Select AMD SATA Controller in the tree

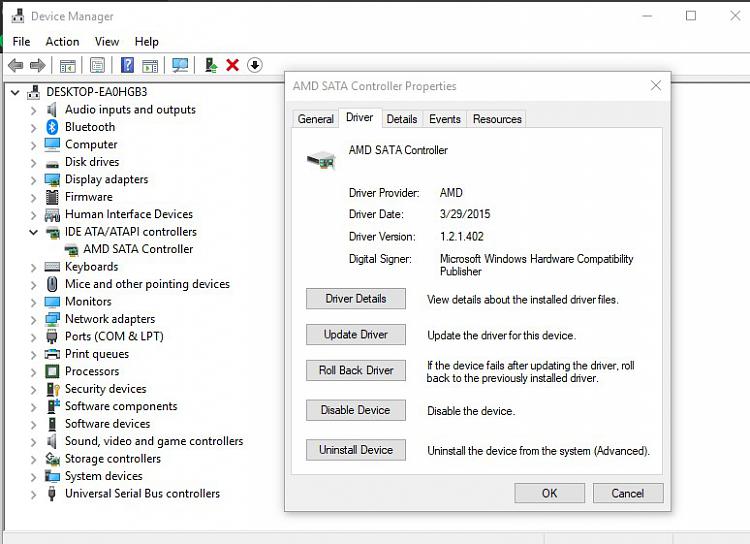[x=138, y=249]
